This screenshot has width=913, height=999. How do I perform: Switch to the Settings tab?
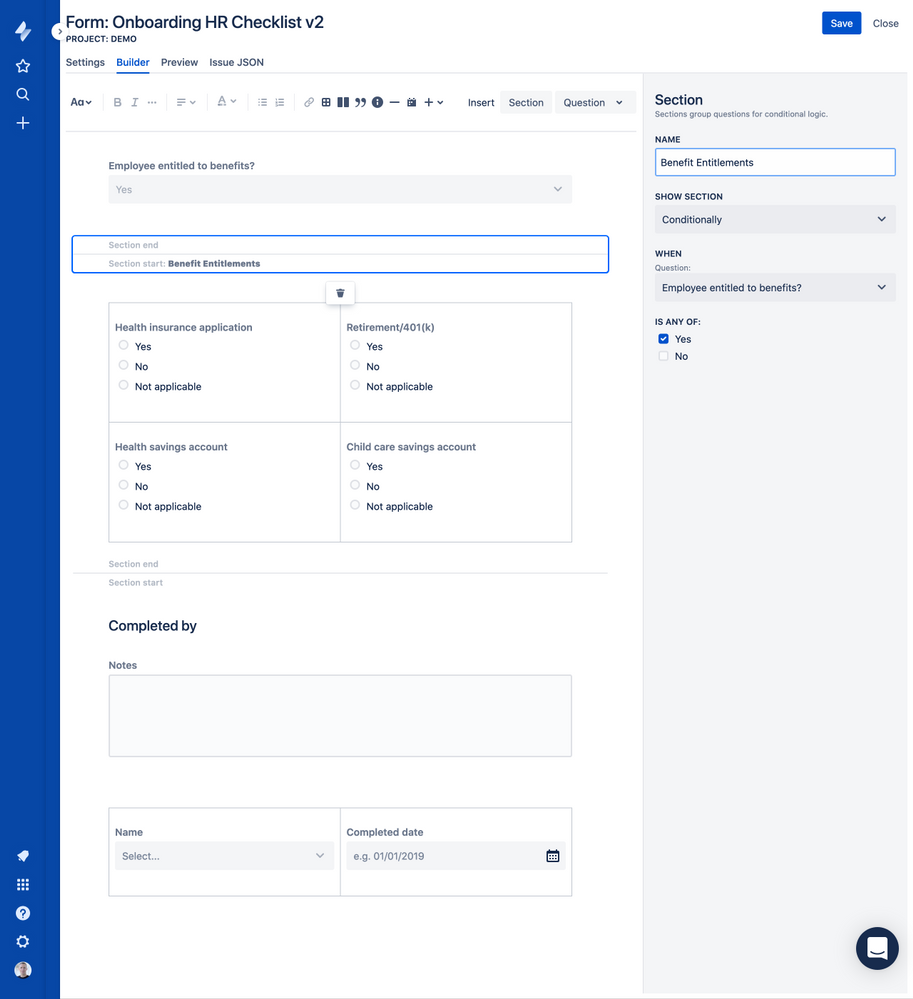(x=85, y=62)
